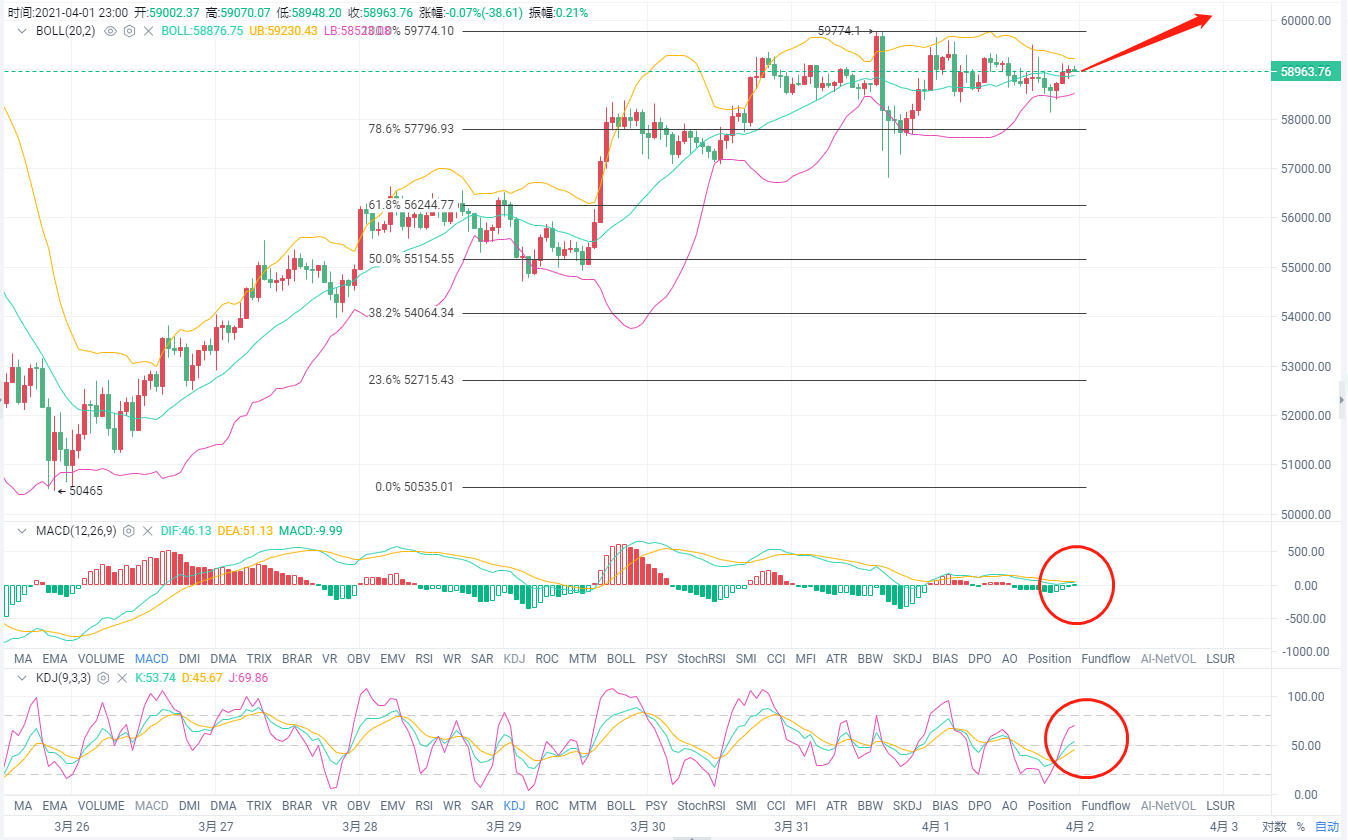
Task: Click the 3月 30 date on time axis
Action: pyautogui.click(x=648, y=827)
